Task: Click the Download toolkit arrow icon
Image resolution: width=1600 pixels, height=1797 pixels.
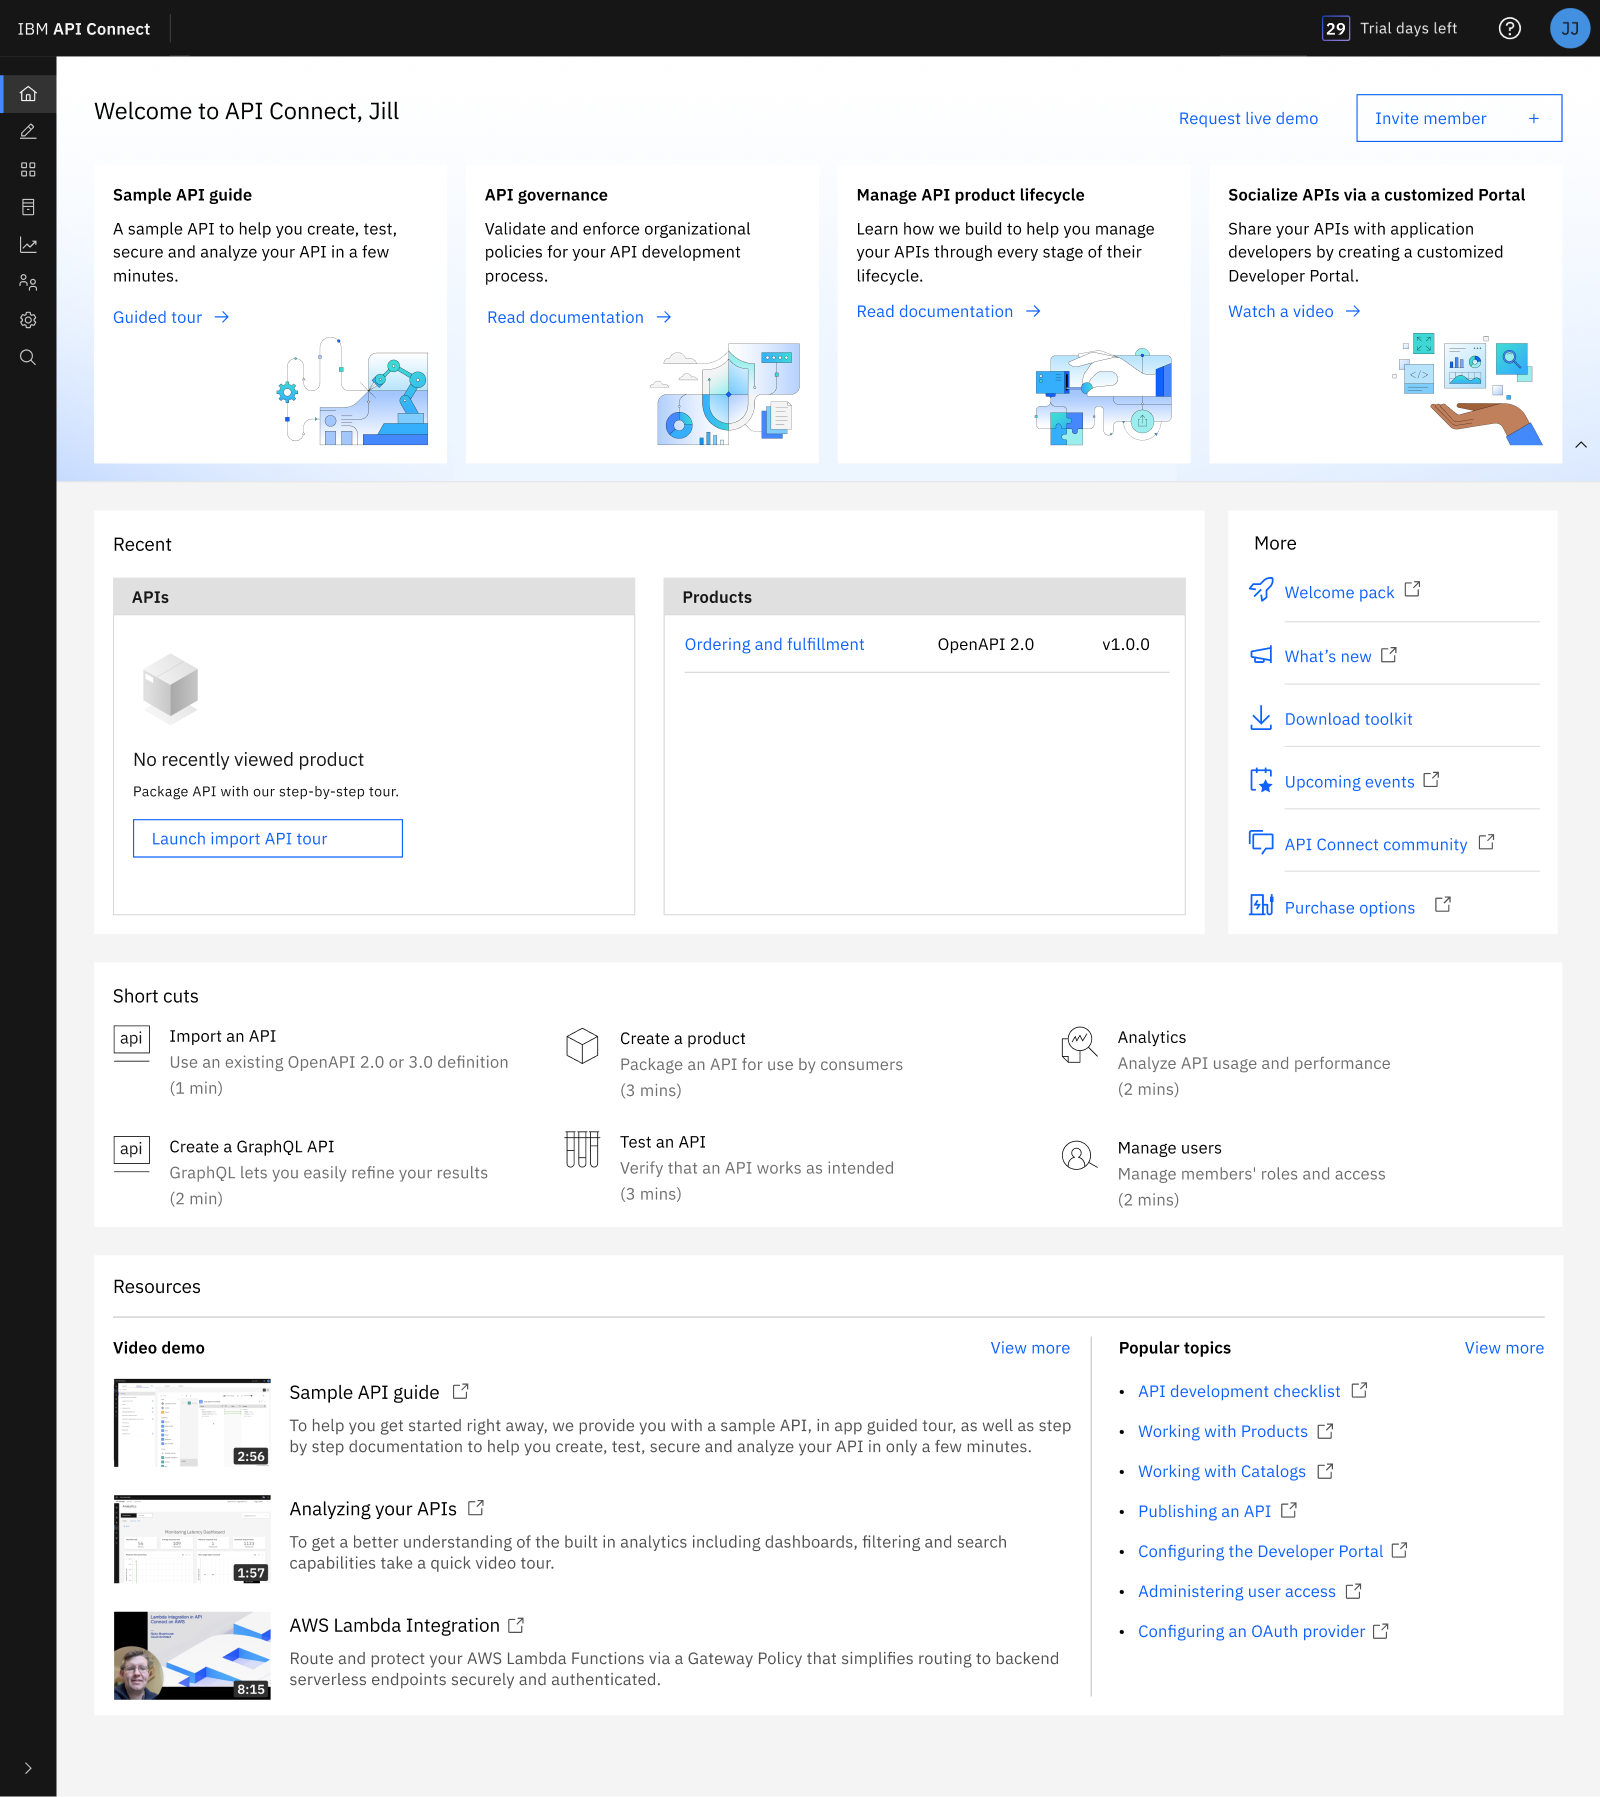Action: [1261, 718]
